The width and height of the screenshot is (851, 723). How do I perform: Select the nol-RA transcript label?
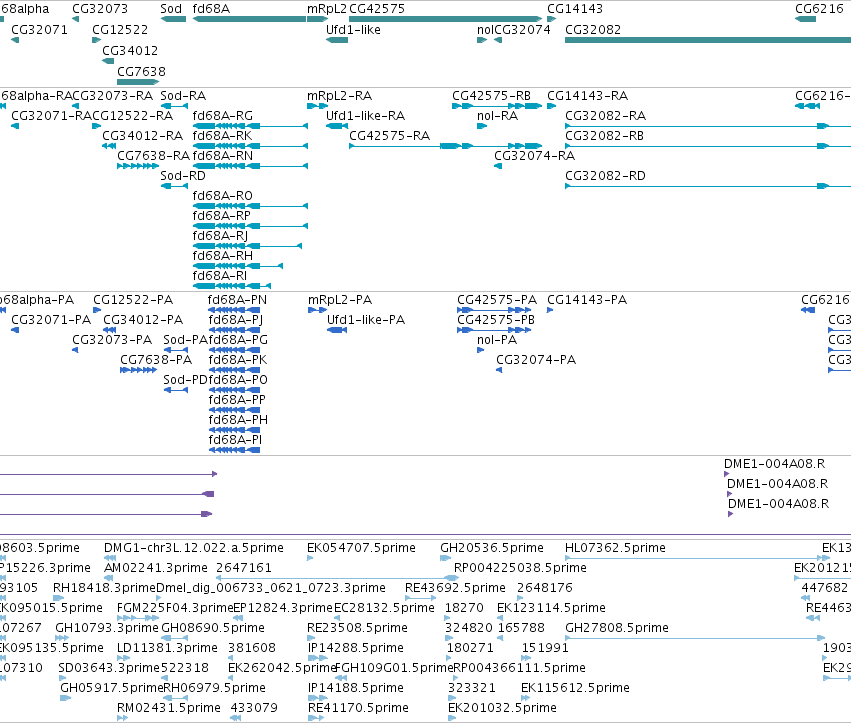coord(498,116)
